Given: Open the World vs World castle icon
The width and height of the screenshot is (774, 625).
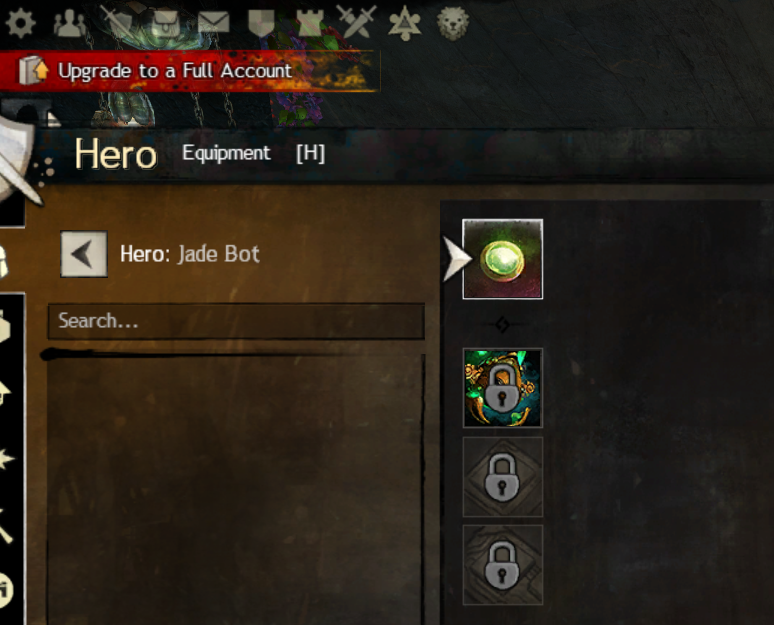Looking at the screenshot, I should click(310, 23).
